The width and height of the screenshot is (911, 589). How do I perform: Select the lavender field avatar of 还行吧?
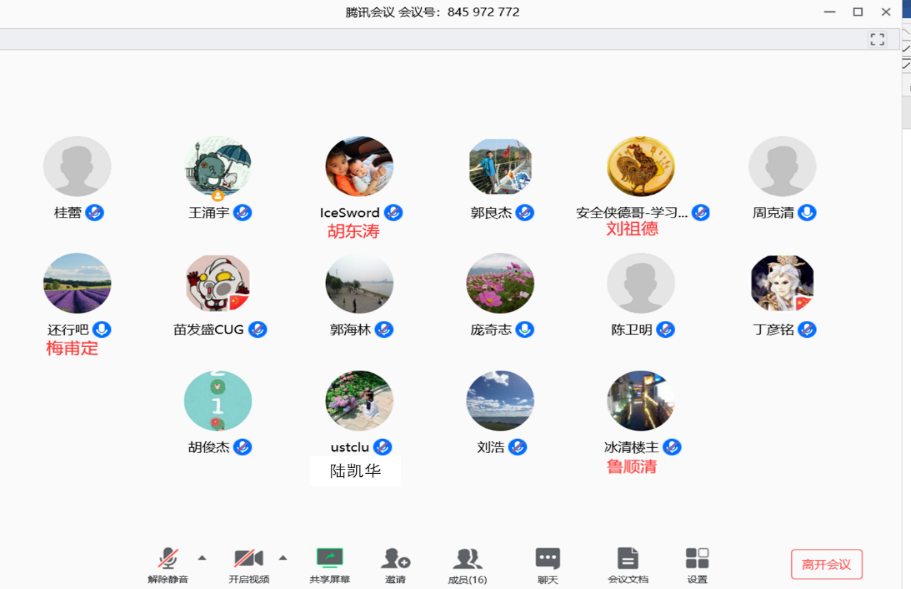pos(77,284)
